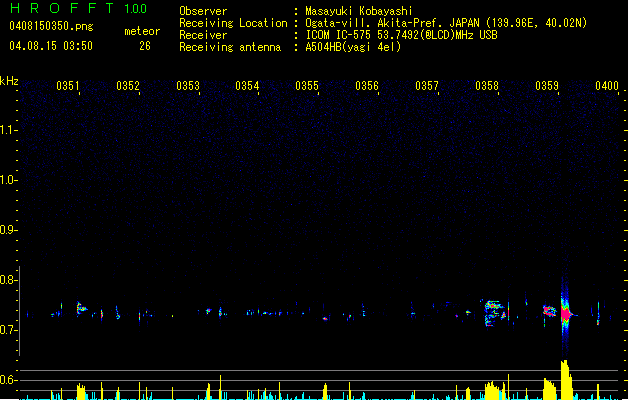Viewport: 629px width, 400px height.
Task: Click the bright red meteor echo after 0359
Action: coord(566,314)
